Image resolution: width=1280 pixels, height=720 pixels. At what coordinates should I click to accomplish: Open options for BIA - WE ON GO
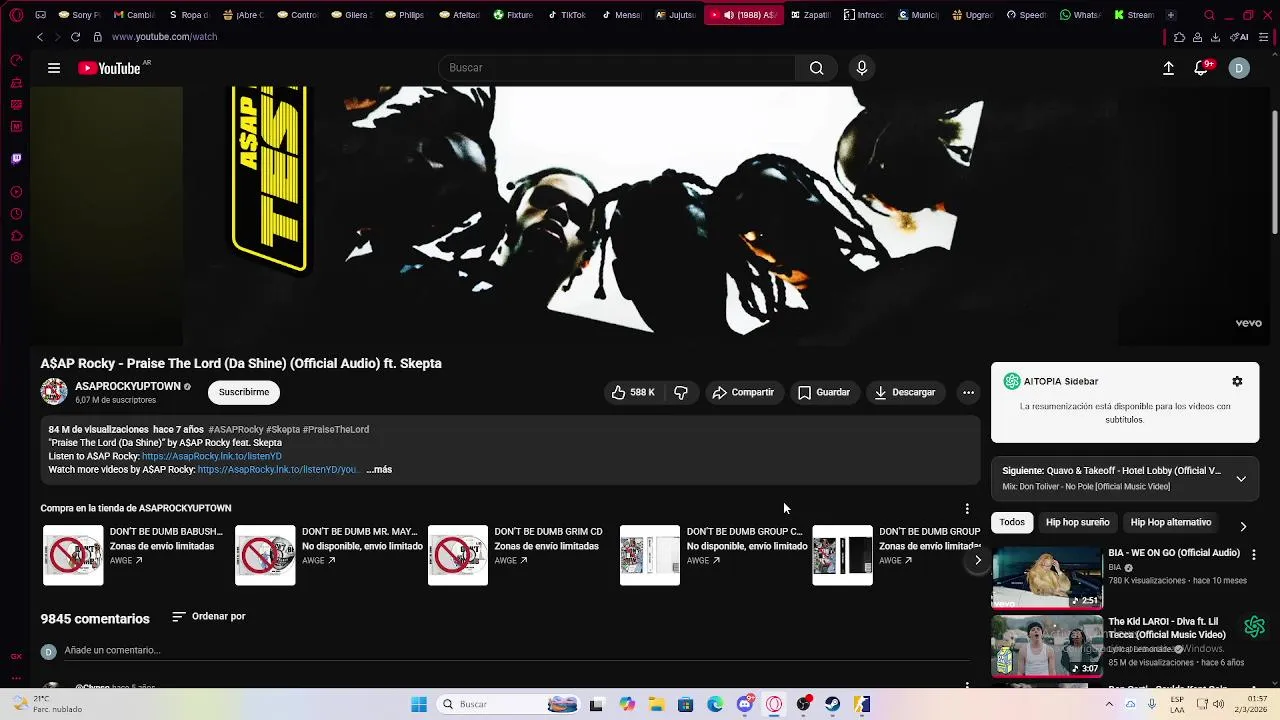pos(1254,554)
